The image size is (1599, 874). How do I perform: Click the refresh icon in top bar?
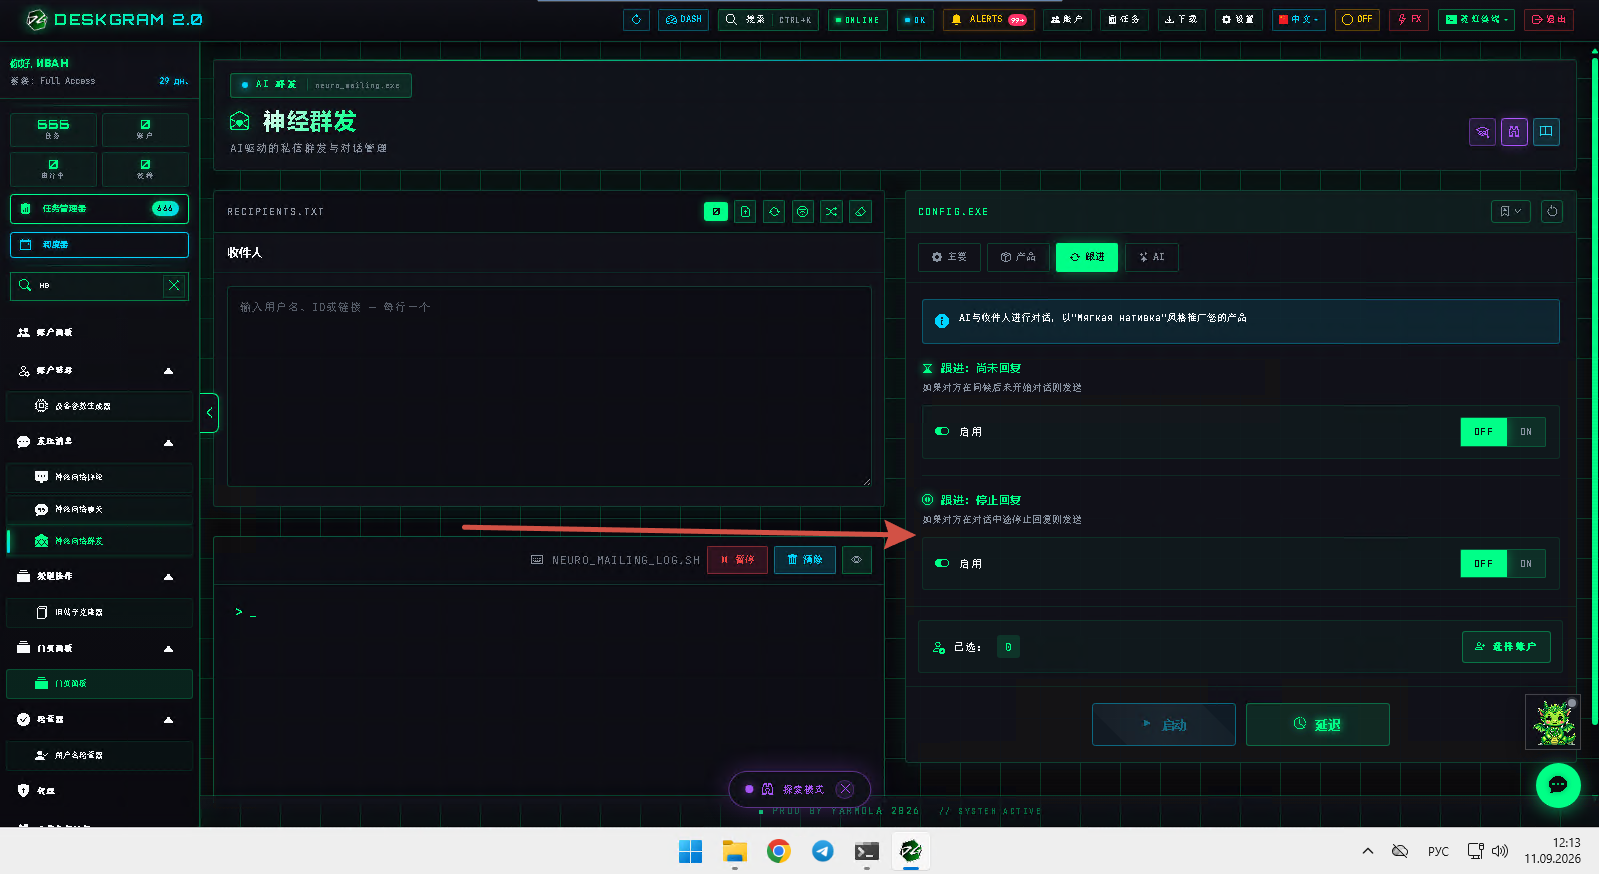(636, 19)
